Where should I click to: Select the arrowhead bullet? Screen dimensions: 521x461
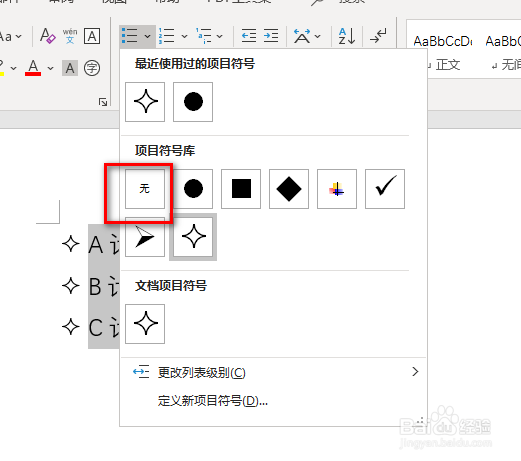145,237
